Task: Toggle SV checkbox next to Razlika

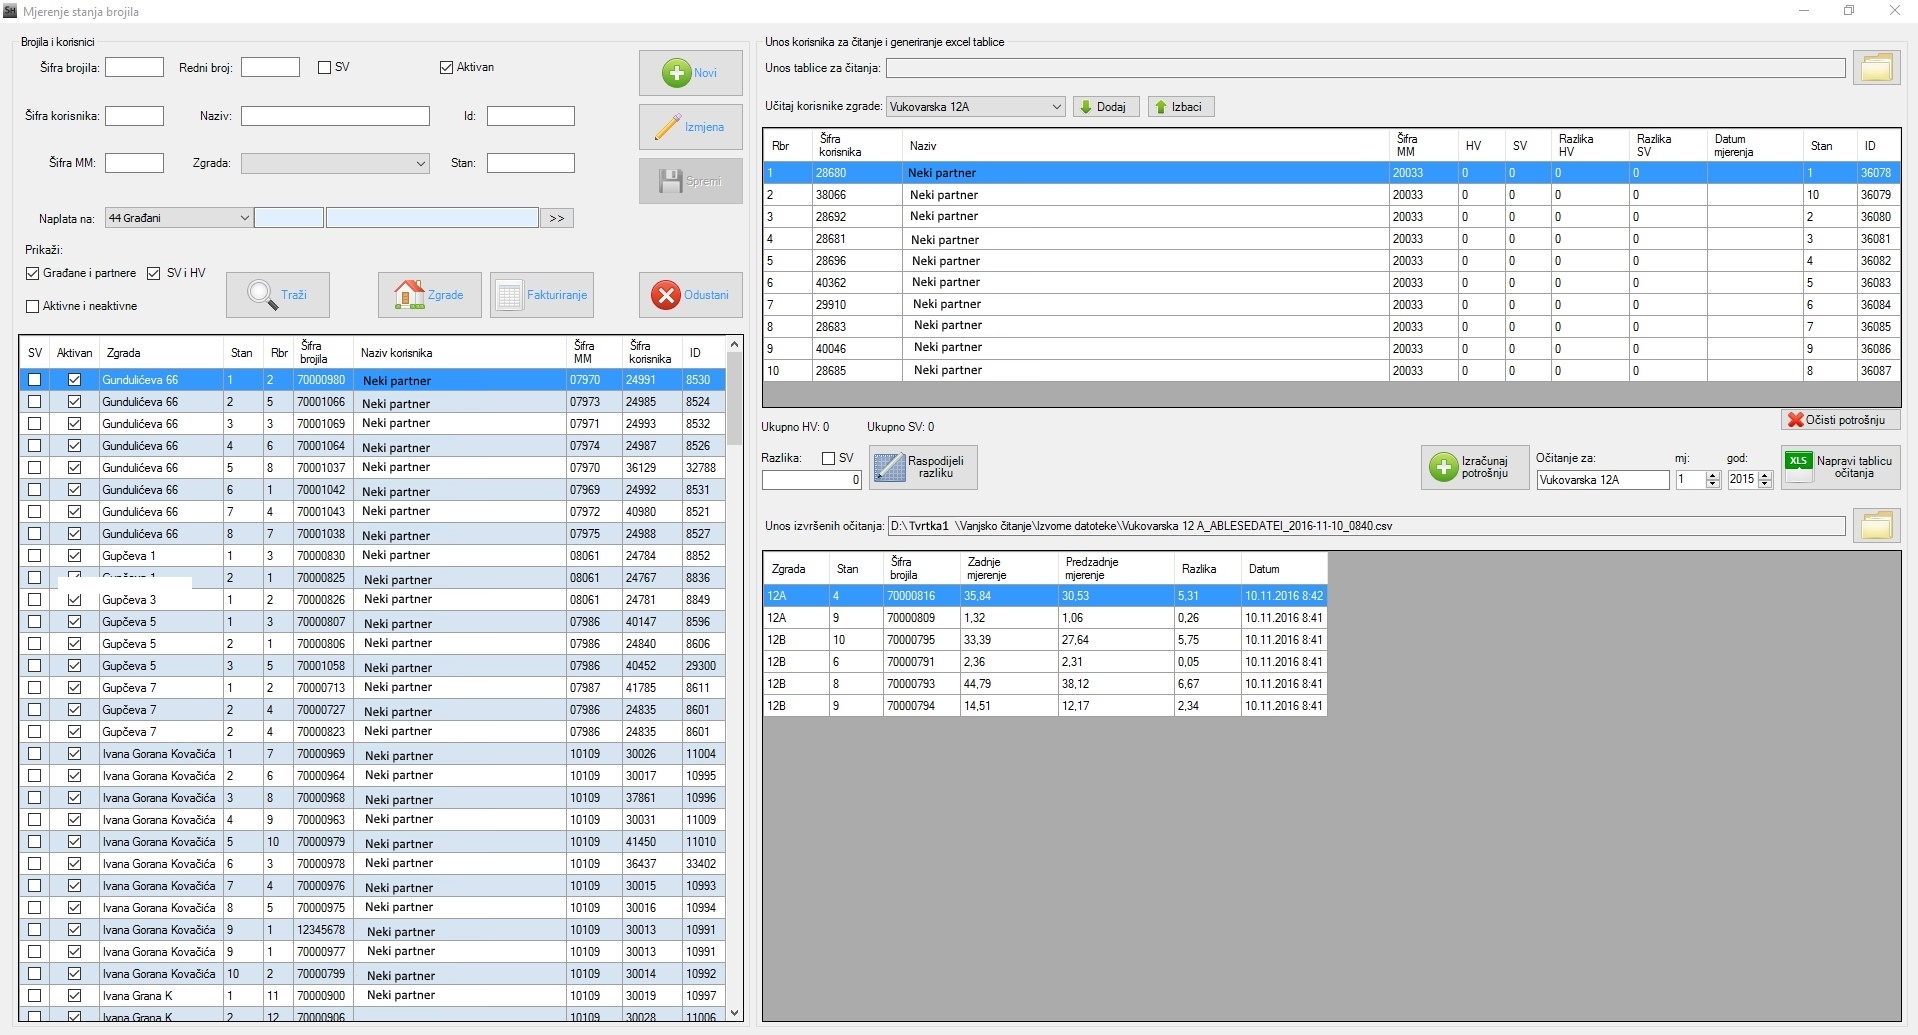Action: tap(828, 459)
